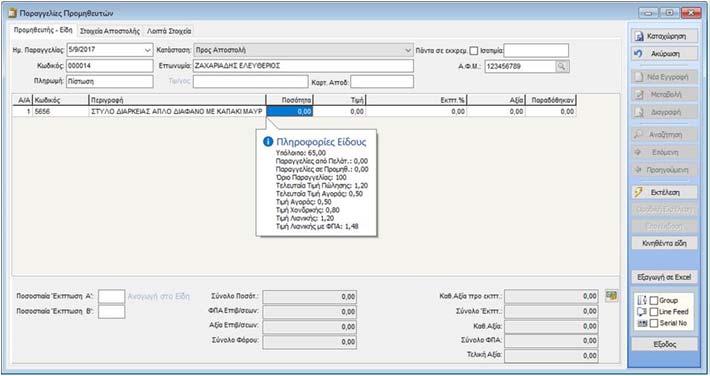This screenshot has width=710, height=376.
Task: Click the Ισοτιμία input field
Action: click(536, 50)
